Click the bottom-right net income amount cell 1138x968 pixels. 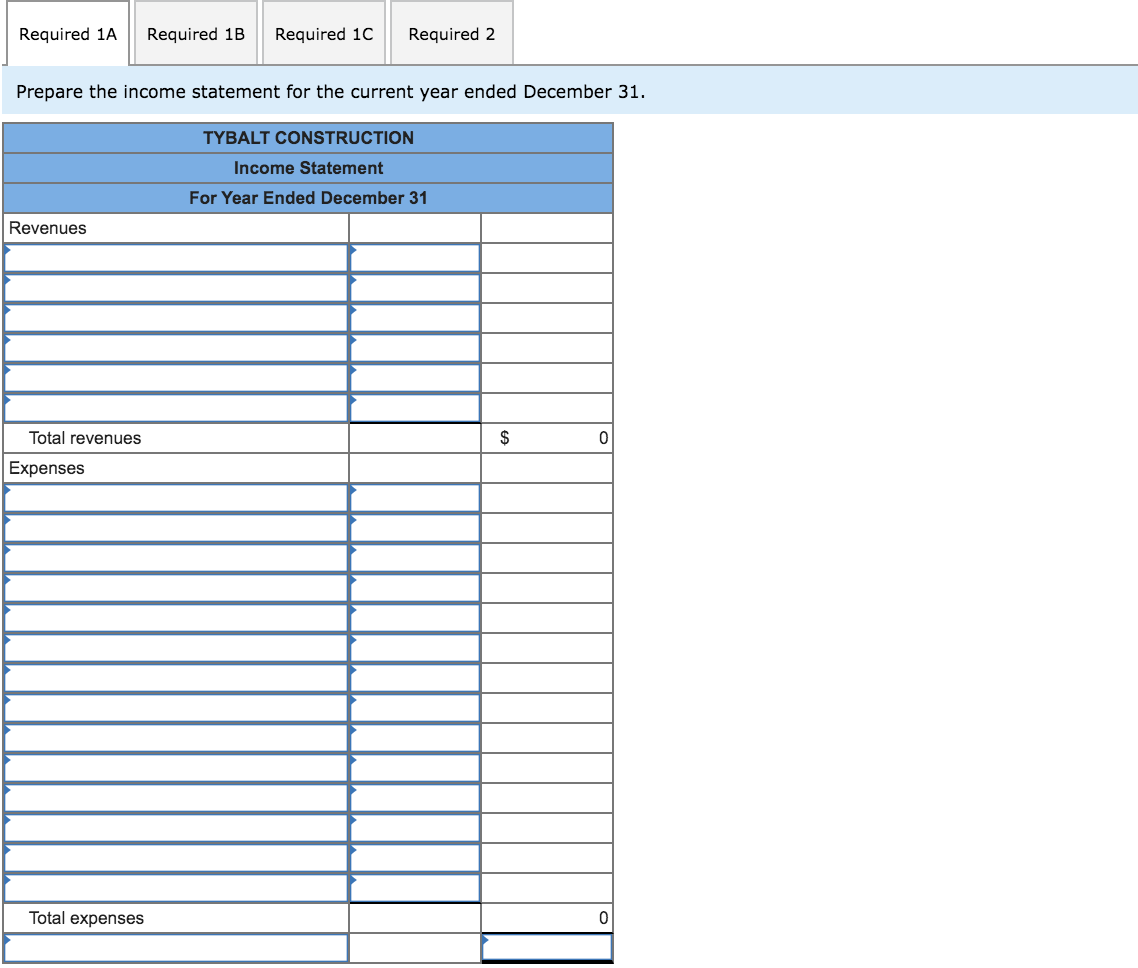click(x=546, y=947)
